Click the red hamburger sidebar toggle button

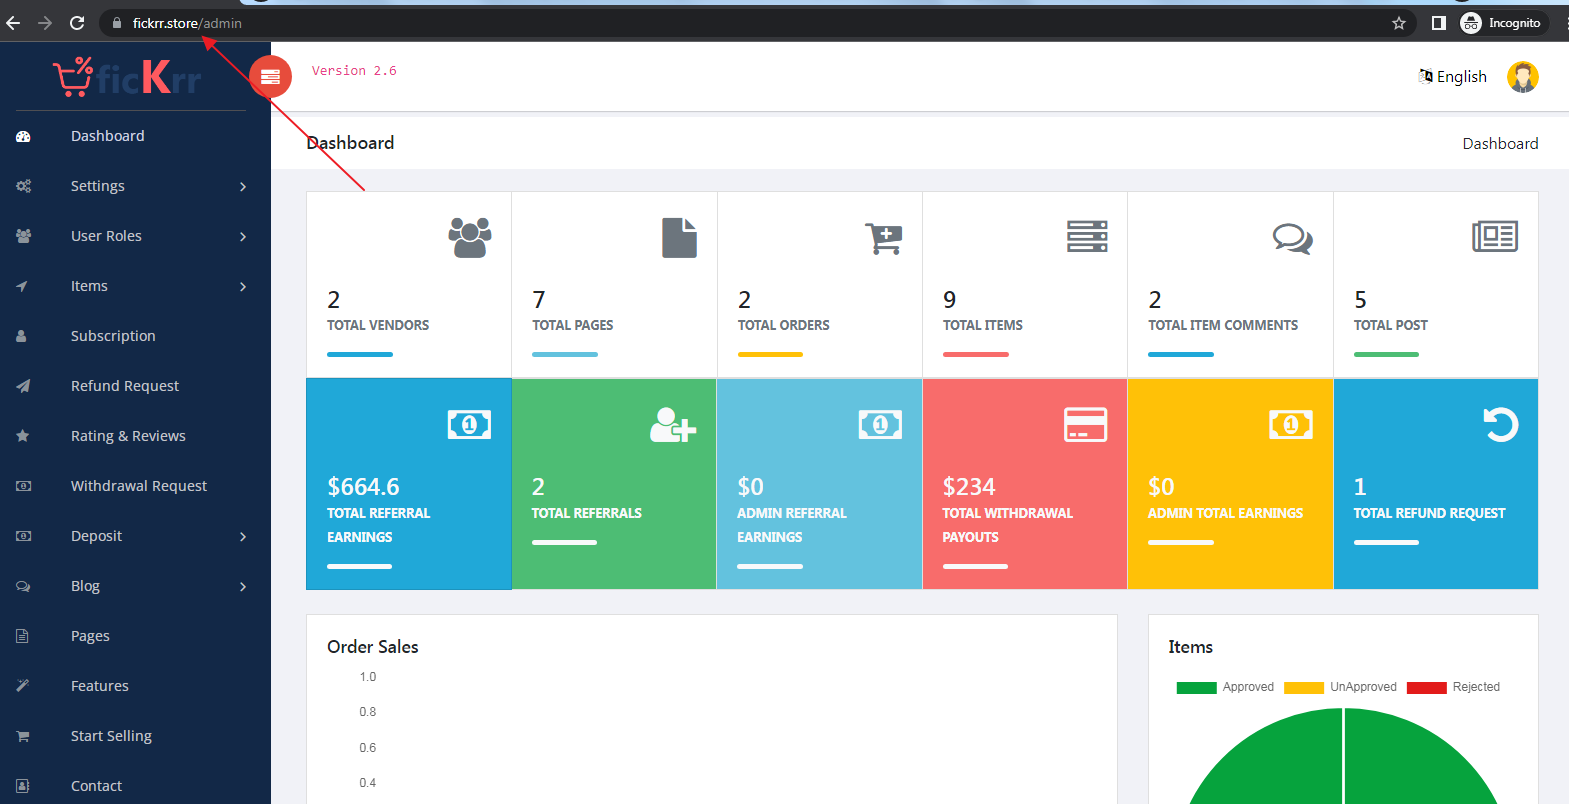270,76
